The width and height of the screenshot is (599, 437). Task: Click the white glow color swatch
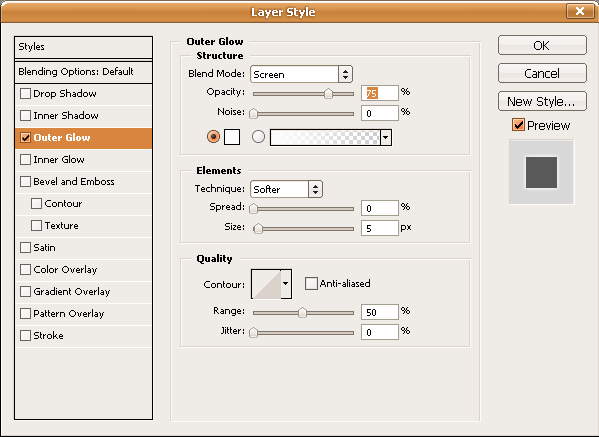point(232,137)
